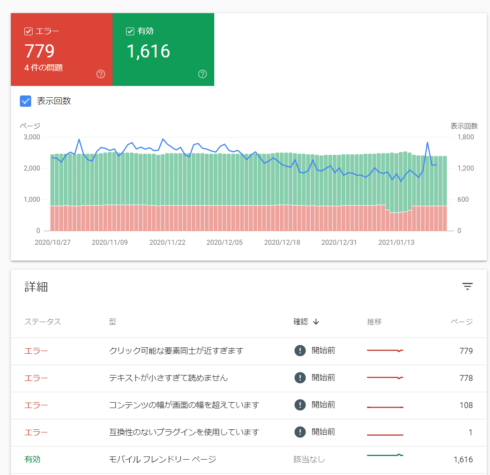
Task: Sort the table by the ページ column header
Action: coord(462,322)
